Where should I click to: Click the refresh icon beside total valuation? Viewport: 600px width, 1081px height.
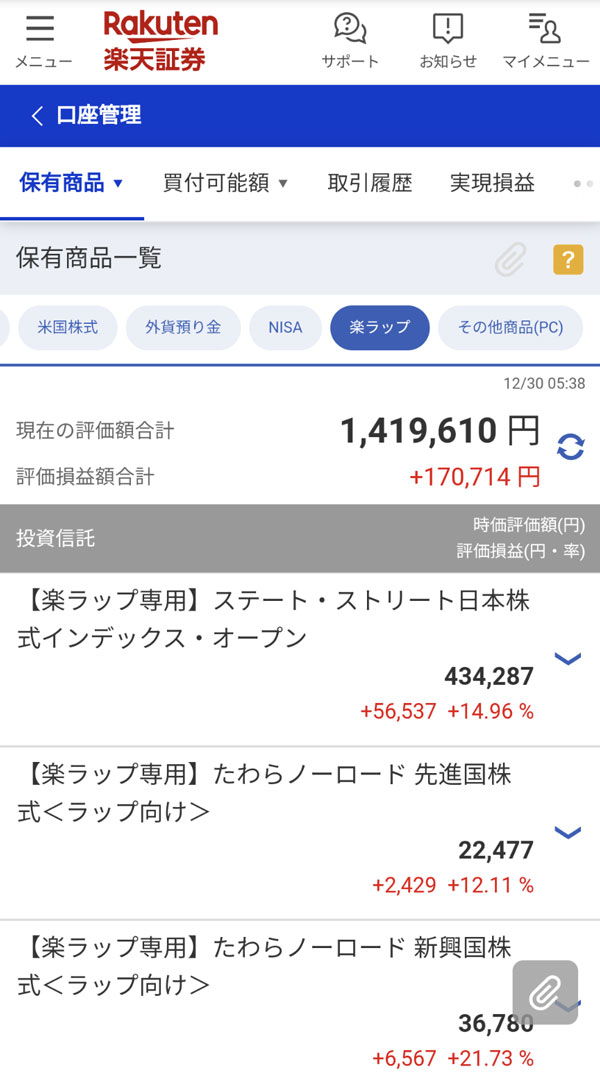(570, 447)
